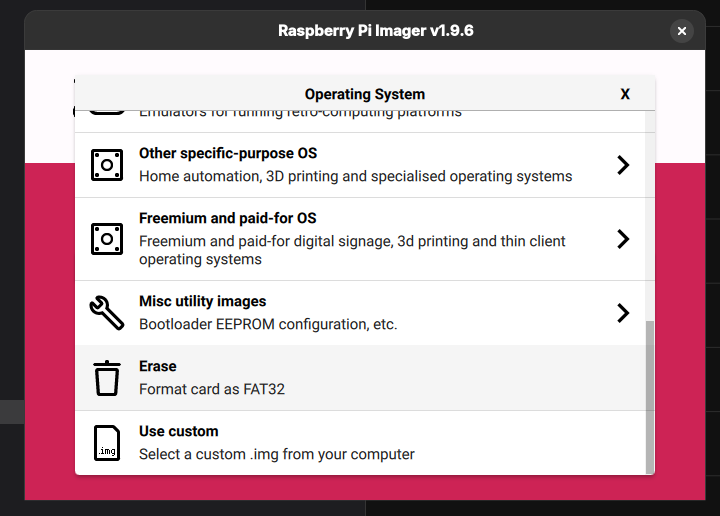Expand Other specific-purpose OS with its chevron
The image size is (720, 516).
pos(623,165)
